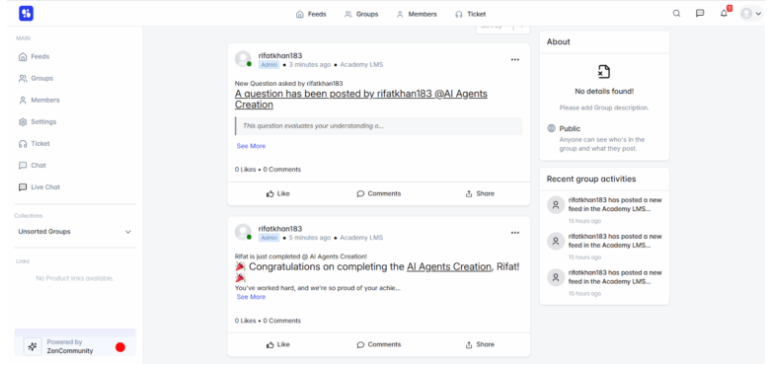This screenshot has width=774, height=374.
Task: Click the Members person icon in sidebar
Action: [x=23, y=100]
